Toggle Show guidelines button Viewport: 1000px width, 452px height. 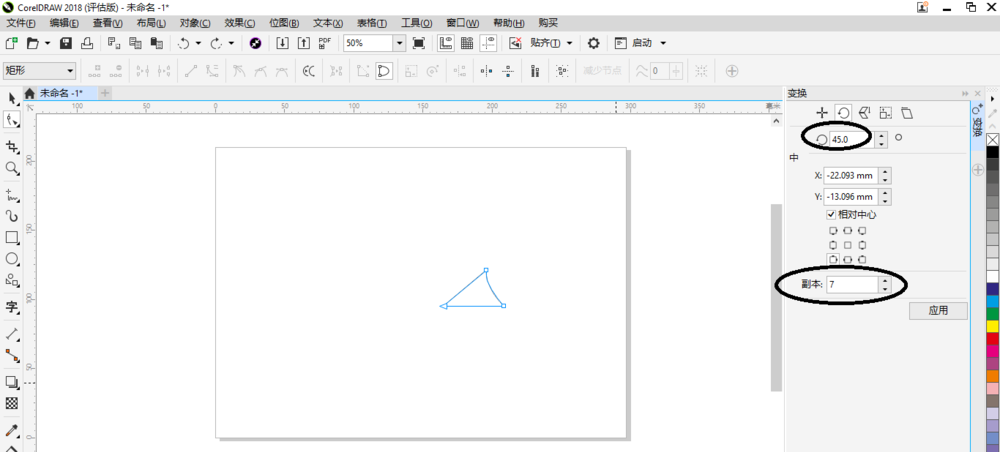click(489, 43)
